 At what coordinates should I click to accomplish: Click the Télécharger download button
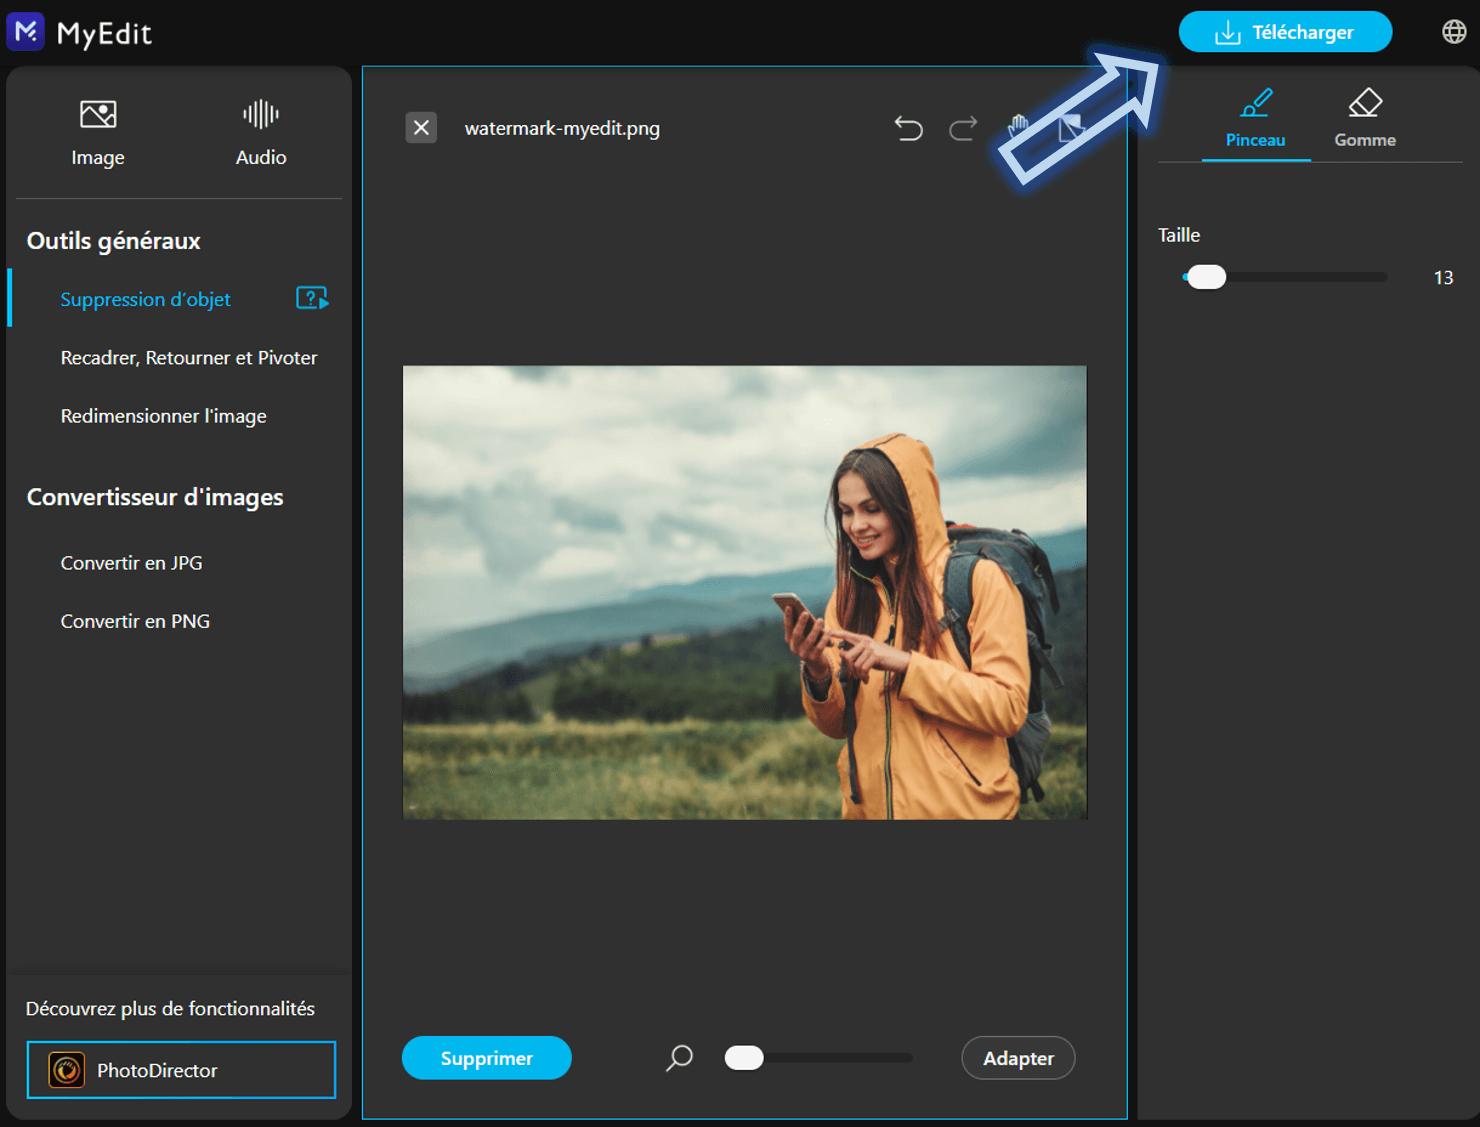pyautogui.click(x=1285, y=32)
